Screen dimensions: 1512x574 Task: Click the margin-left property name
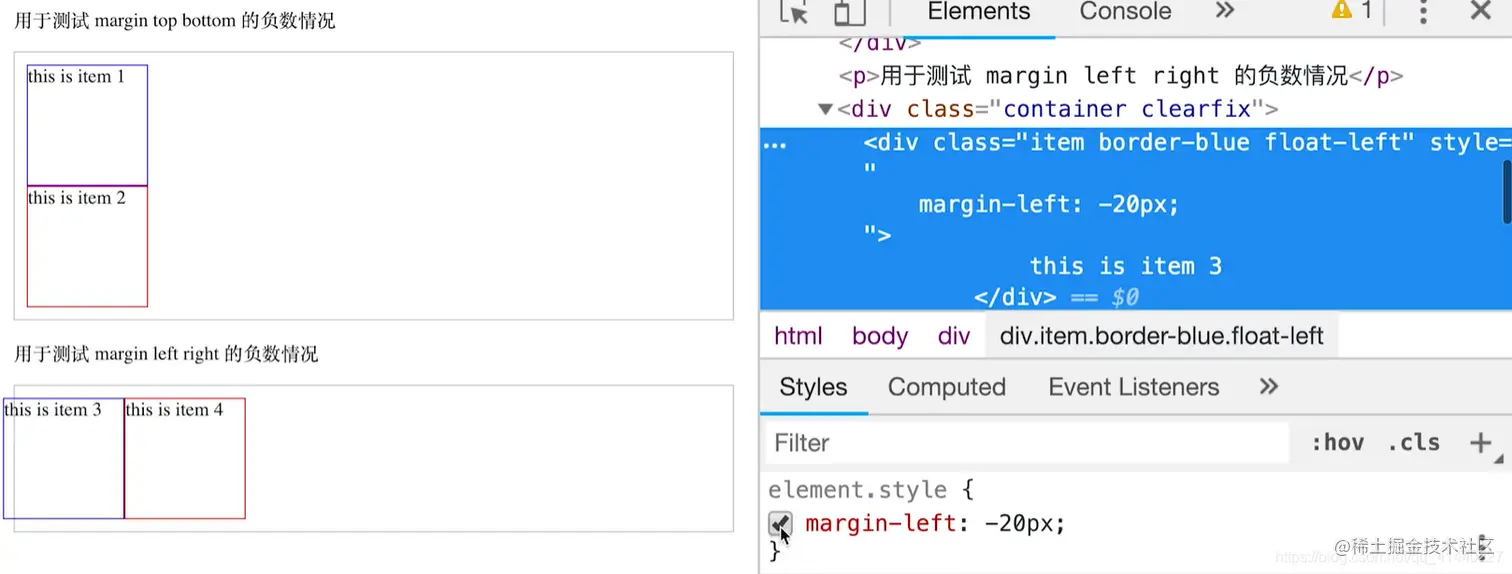[880, 523]
